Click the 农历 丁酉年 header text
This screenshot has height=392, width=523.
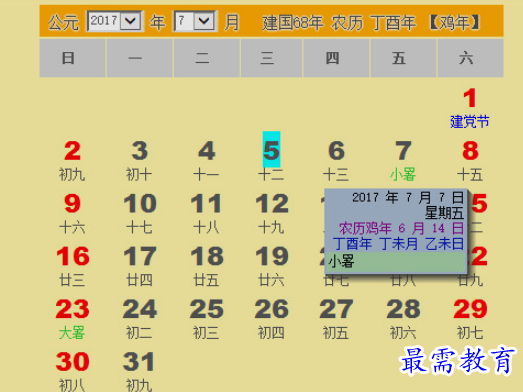pos(373,23)
